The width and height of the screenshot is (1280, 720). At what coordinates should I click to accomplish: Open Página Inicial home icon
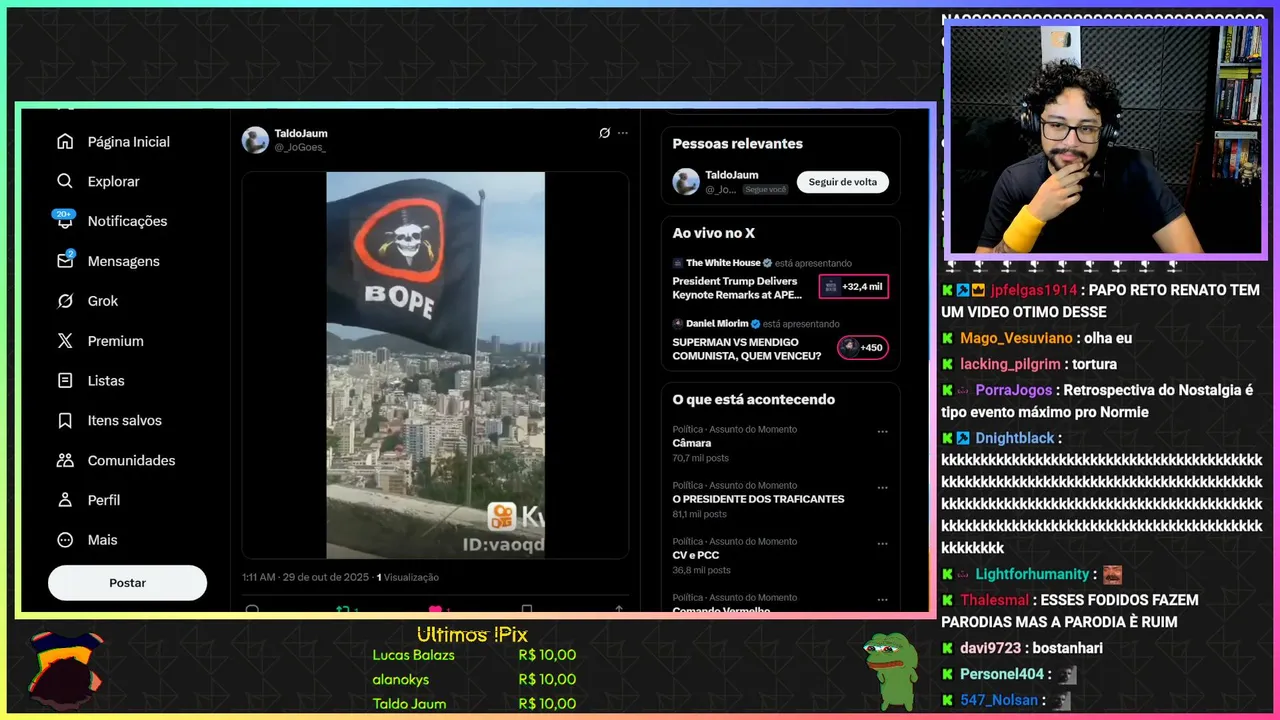(x=65, y=142)
